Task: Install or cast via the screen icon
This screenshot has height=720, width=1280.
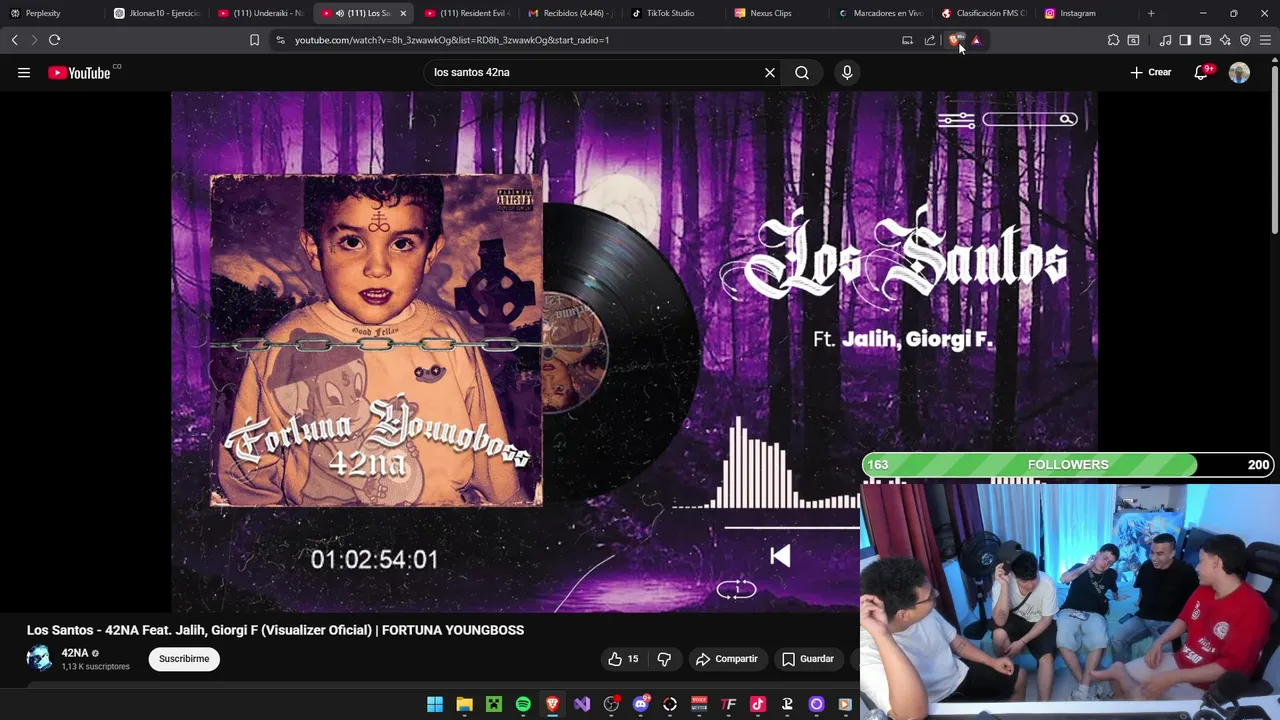Action: point(907,40)
